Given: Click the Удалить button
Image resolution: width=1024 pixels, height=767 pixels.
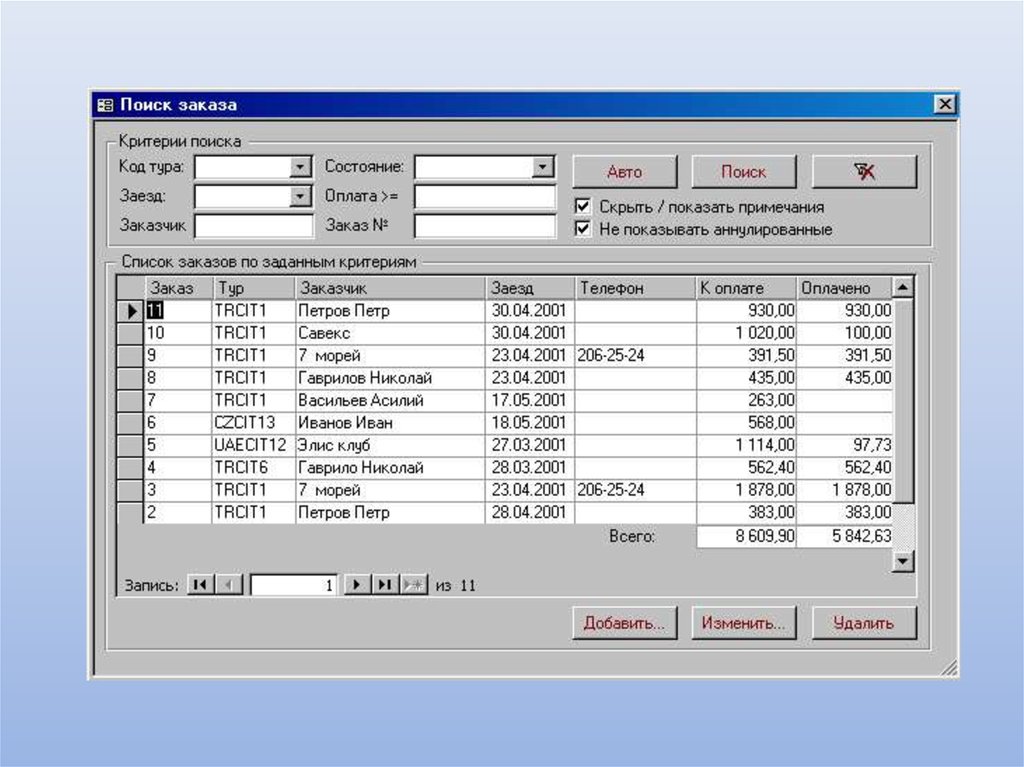Looking at the screenshot, I should (x=864, y=623).
